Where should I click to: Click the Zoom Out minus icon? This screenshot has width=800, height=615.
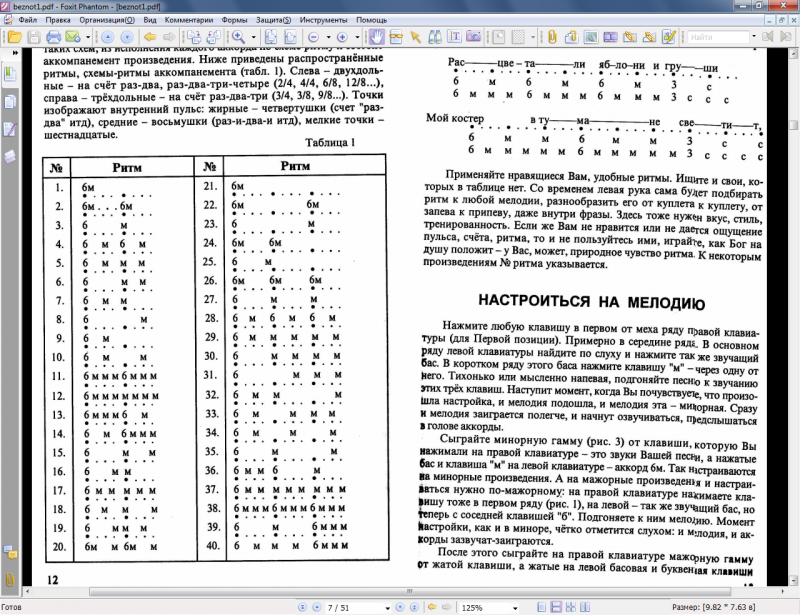[x=314, y=37]
